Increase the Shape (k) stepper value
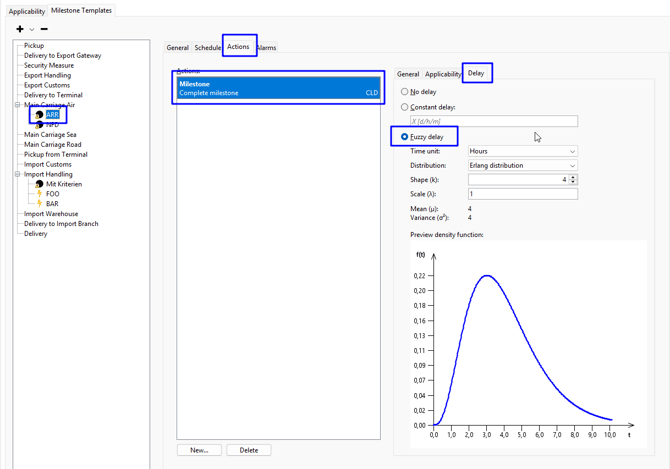670x469 pixels. pyautogui.click(x=573, y=177)
